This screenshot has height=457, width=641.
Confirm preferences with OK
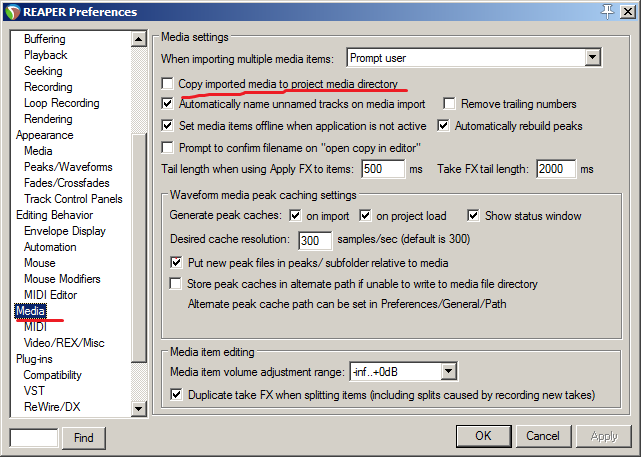483,436
